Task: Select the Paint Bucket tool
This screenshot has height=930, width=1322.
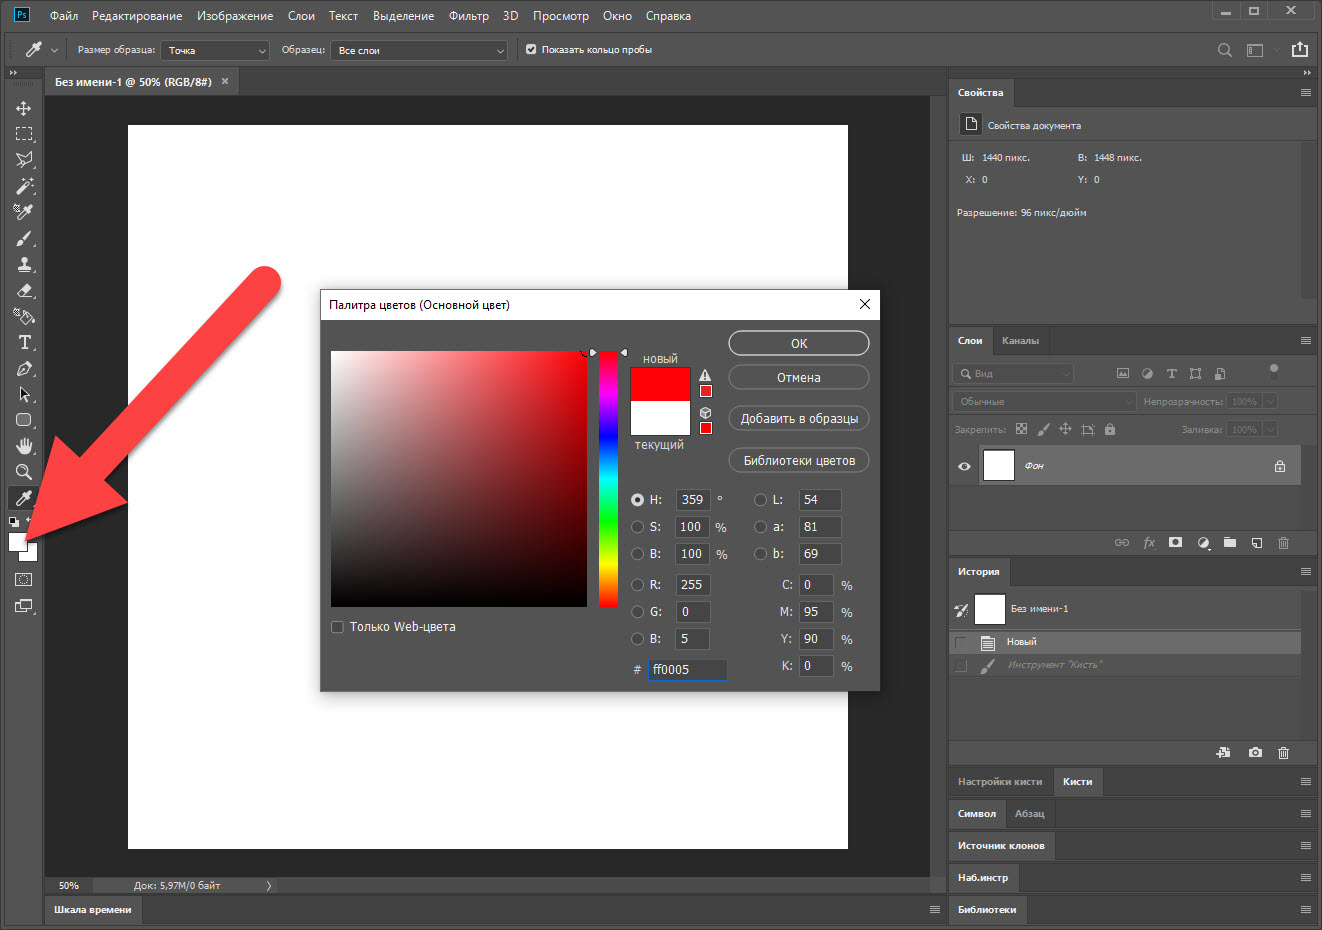Action: click(24, 316)
